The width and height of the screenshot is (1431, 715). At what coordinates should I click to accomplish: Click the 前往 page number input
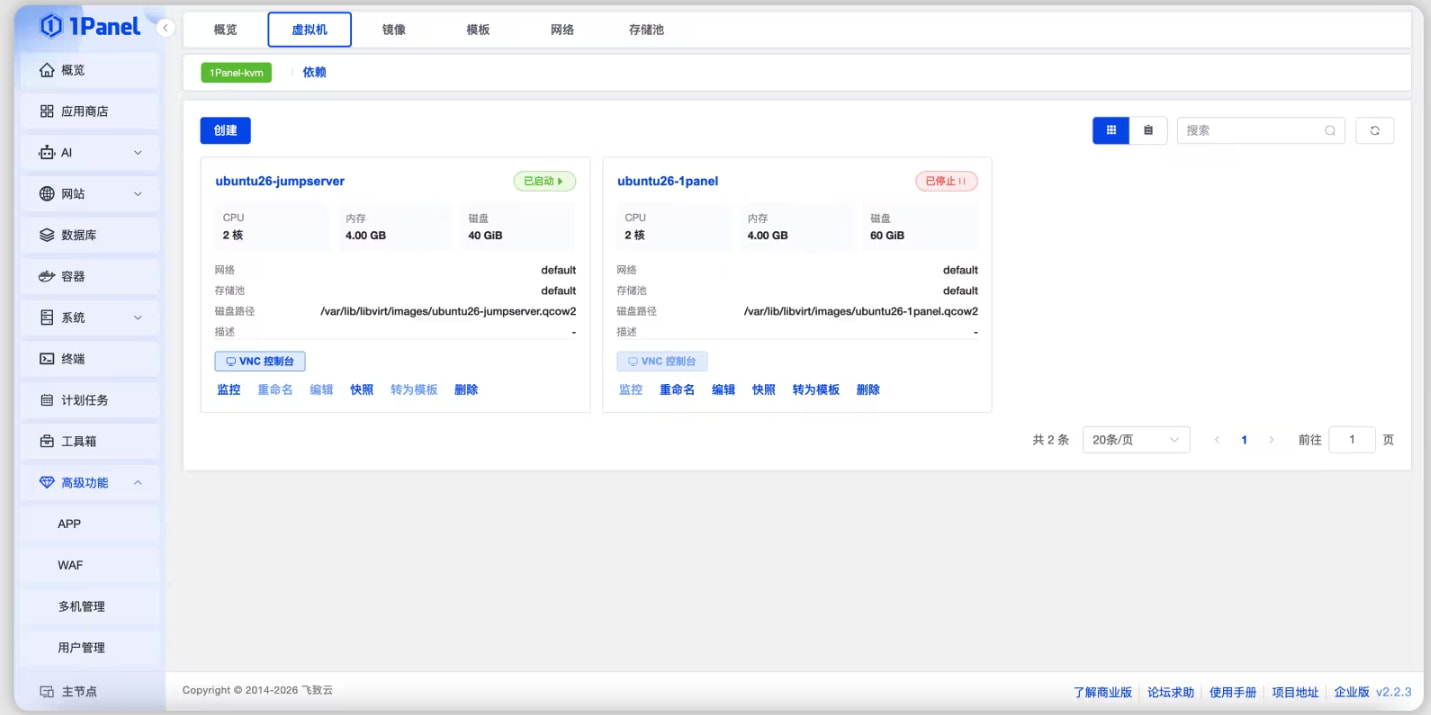(1352, 440)
